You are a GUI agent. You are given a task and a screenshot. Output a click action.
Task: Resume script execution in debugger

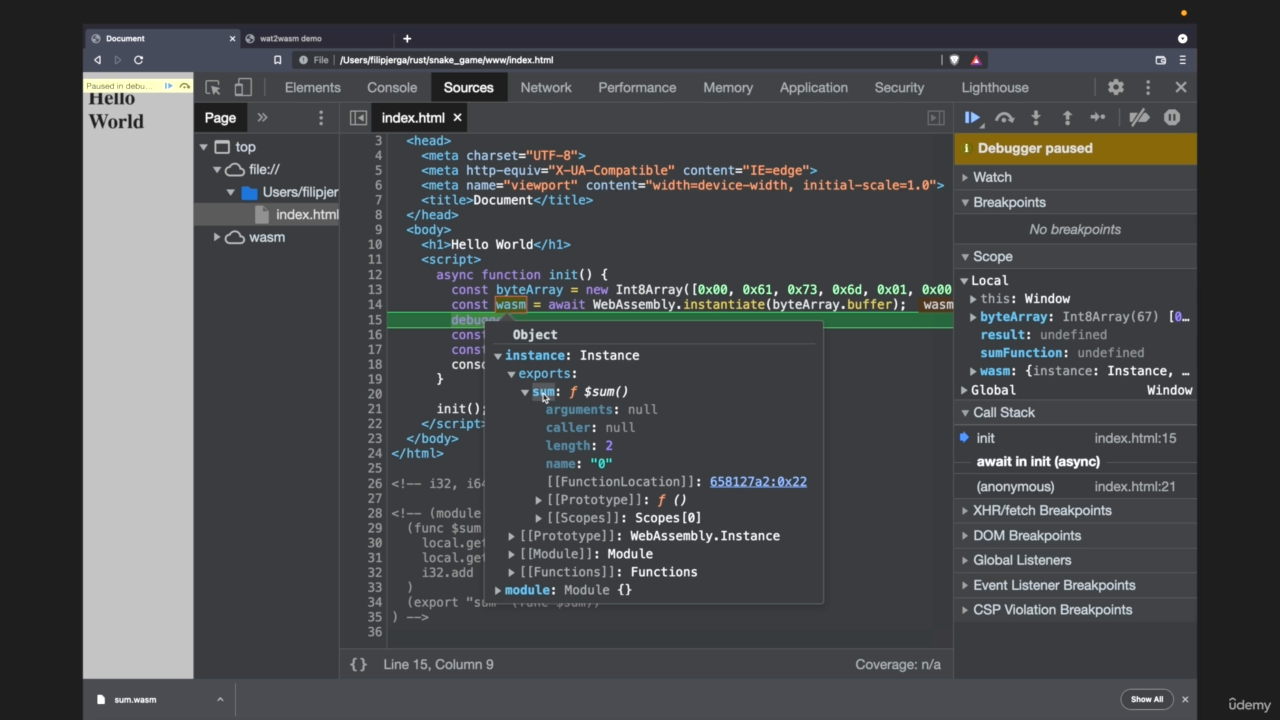point(971,118)
